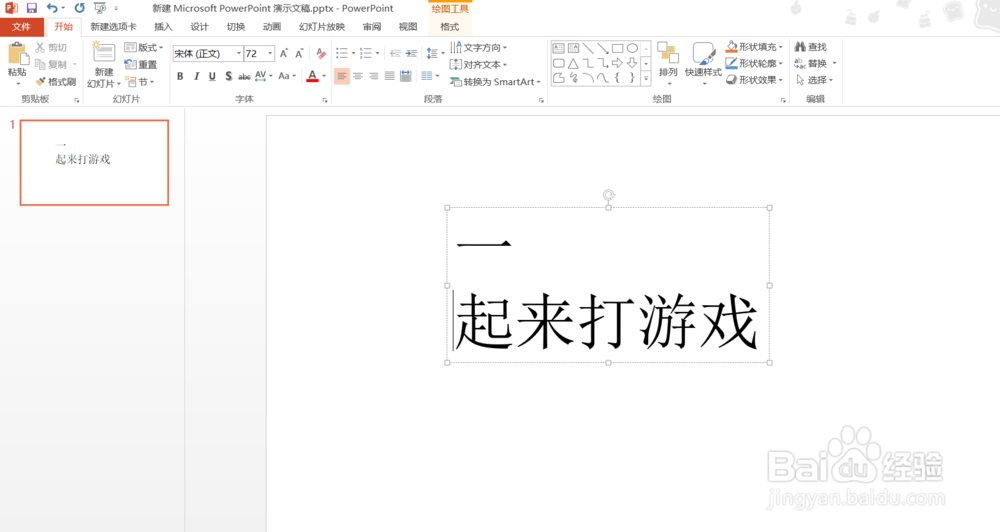Increase font size with the larger A icon

(284, 54)
